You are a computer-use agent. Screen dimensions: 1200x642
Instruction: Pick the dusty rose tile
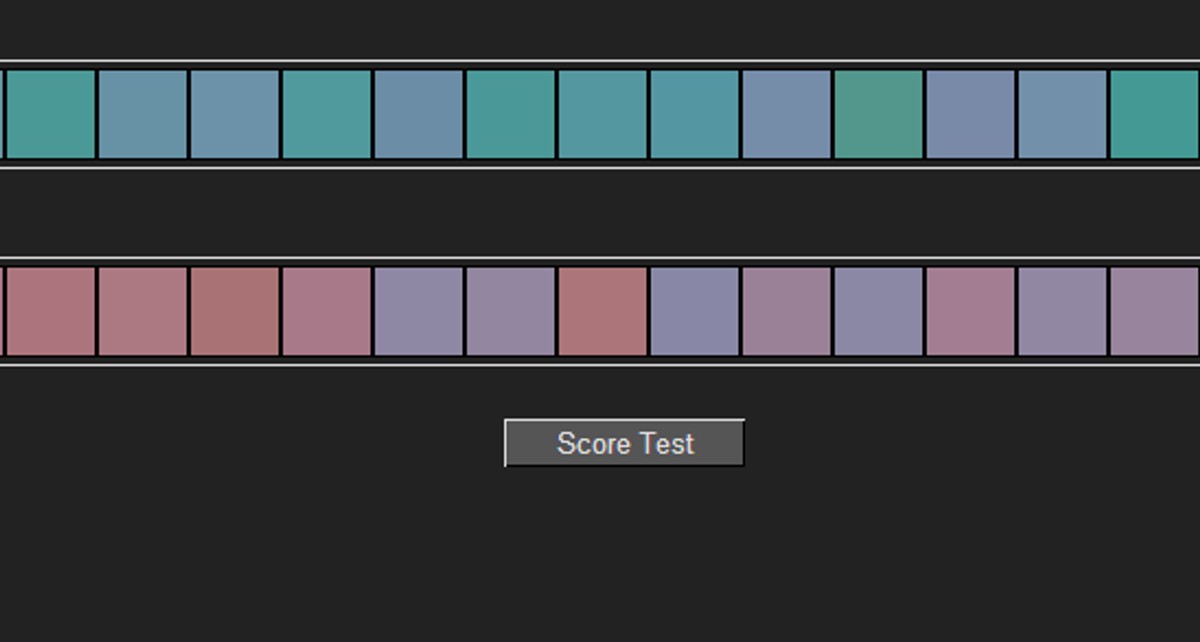pos(50,310)
